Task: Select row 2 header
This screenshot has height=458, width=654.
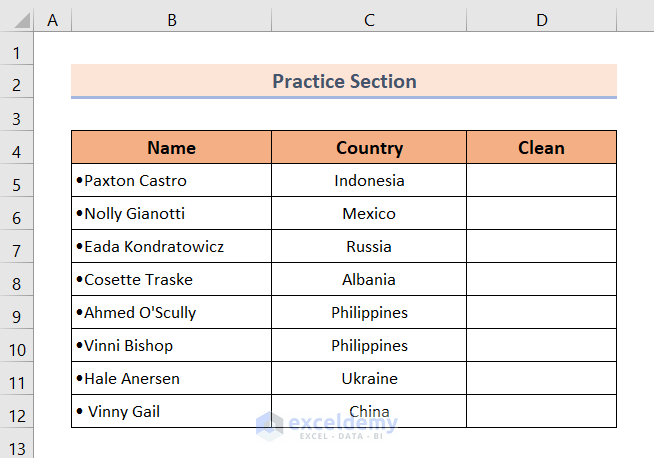Action: [x=17, y=82]
